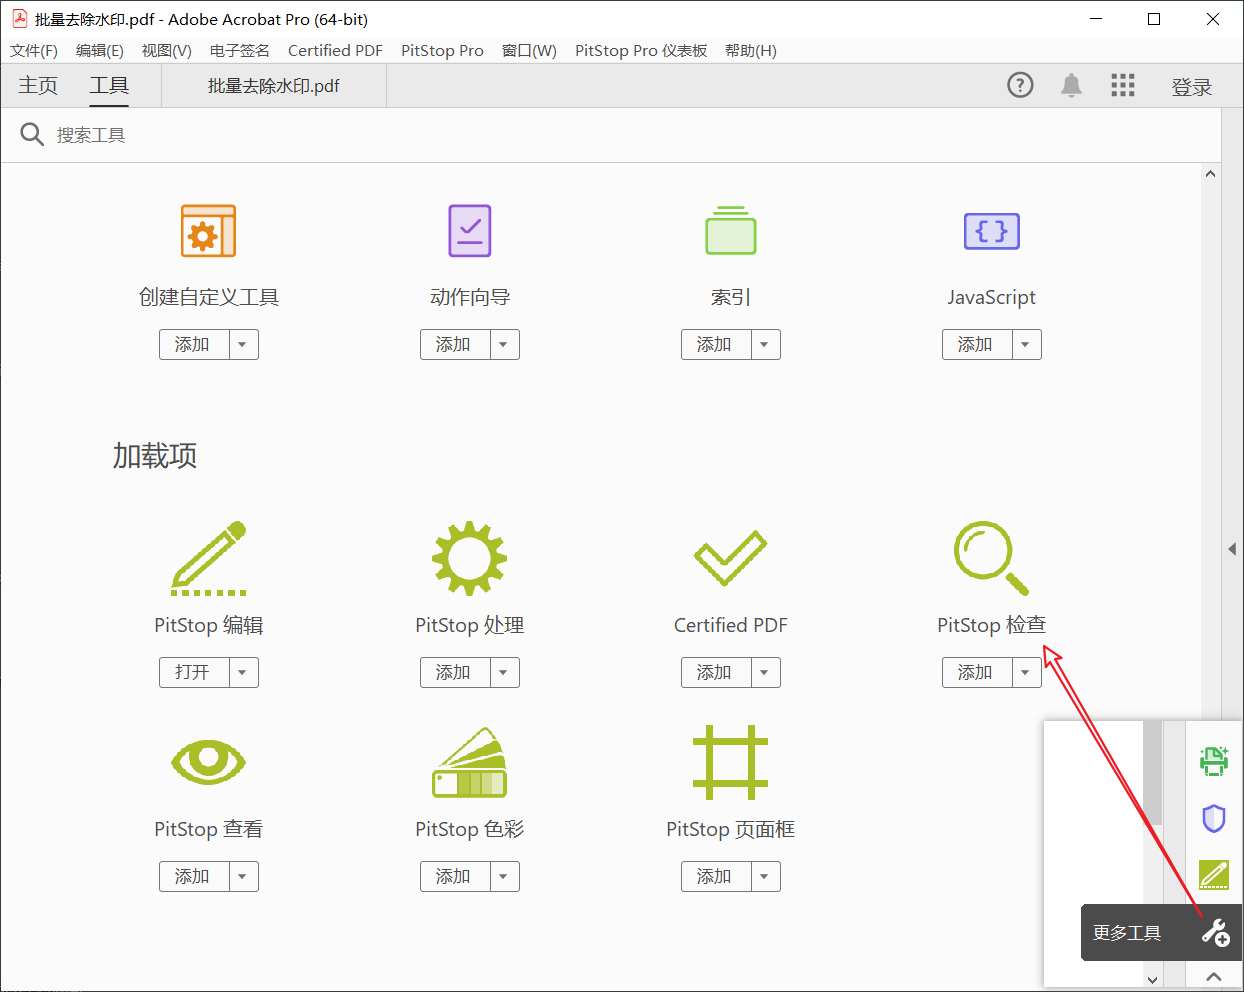Select the Action Wizard (动作向导) icon

(x=469, y=231)
